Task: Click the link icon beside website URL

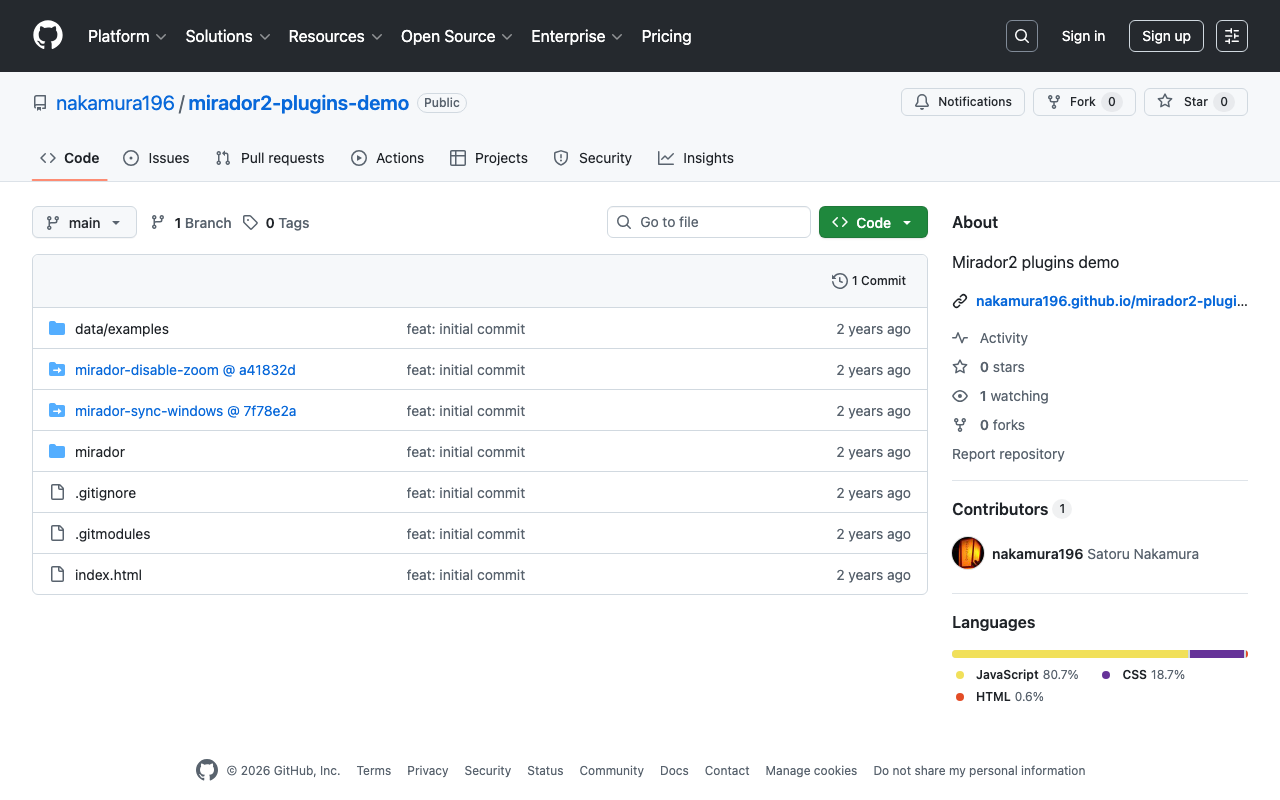Action: point(960,301)
